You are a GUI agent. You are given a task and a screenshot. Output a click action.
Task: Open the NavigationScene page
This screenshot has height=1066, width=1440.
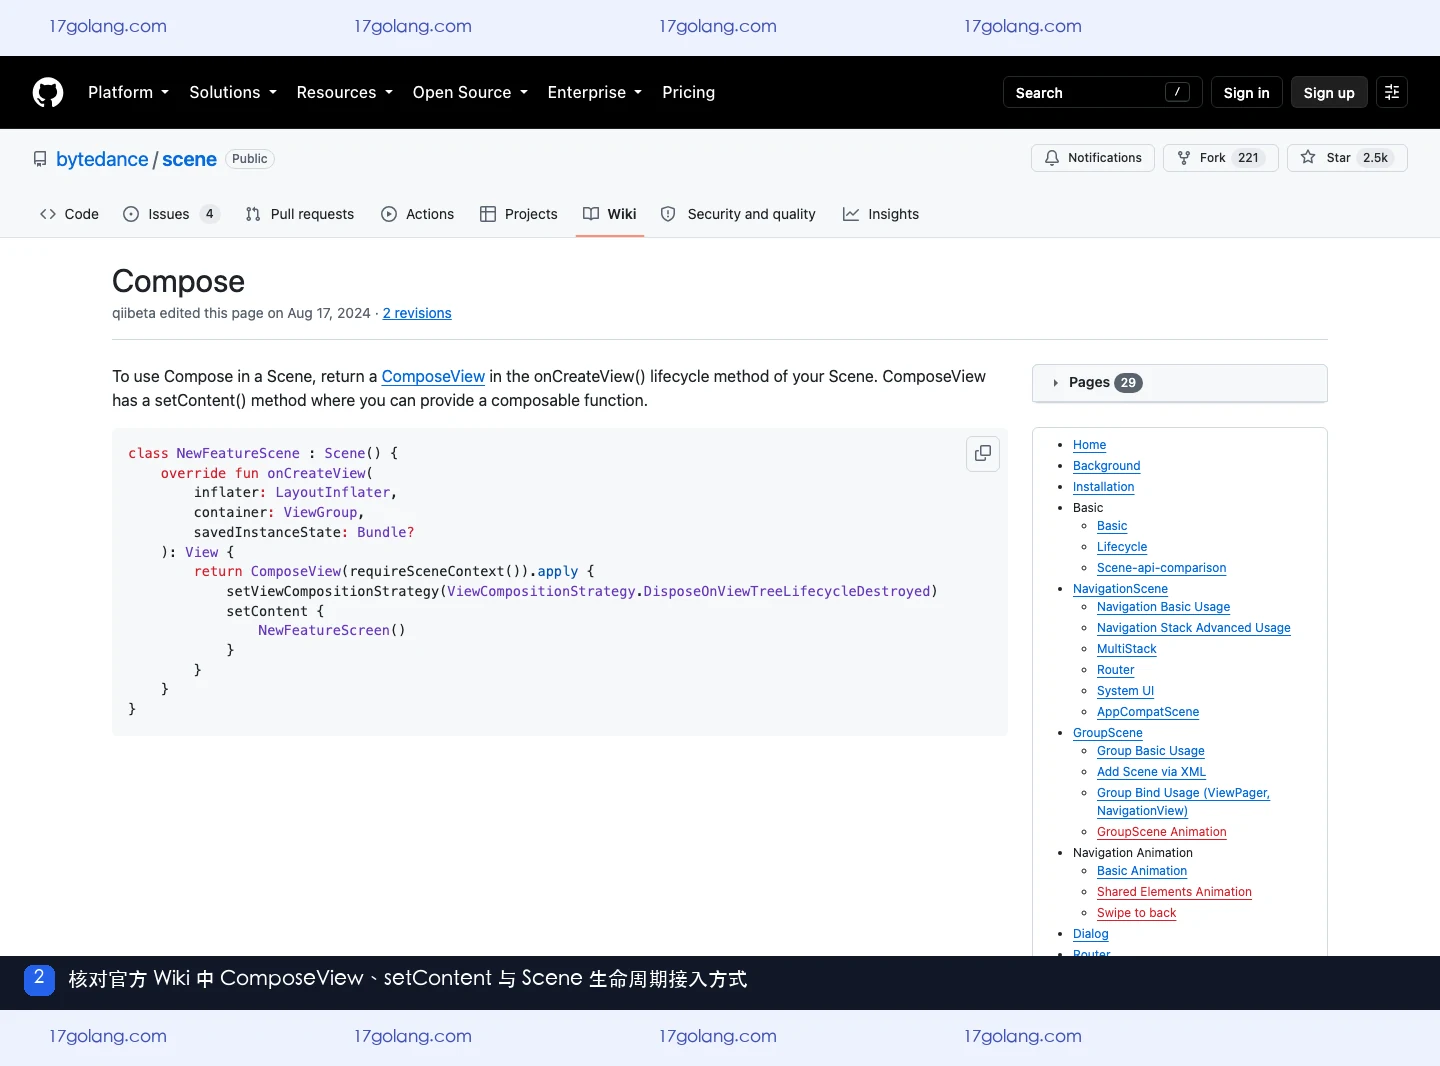pos(1120,589)
